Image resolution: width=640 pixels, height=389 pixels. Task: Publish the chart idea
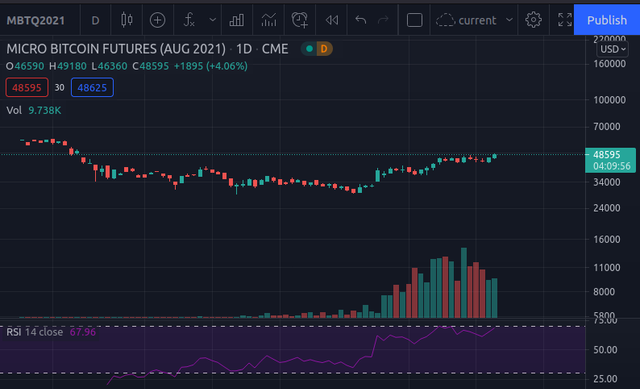coord(607,20)
